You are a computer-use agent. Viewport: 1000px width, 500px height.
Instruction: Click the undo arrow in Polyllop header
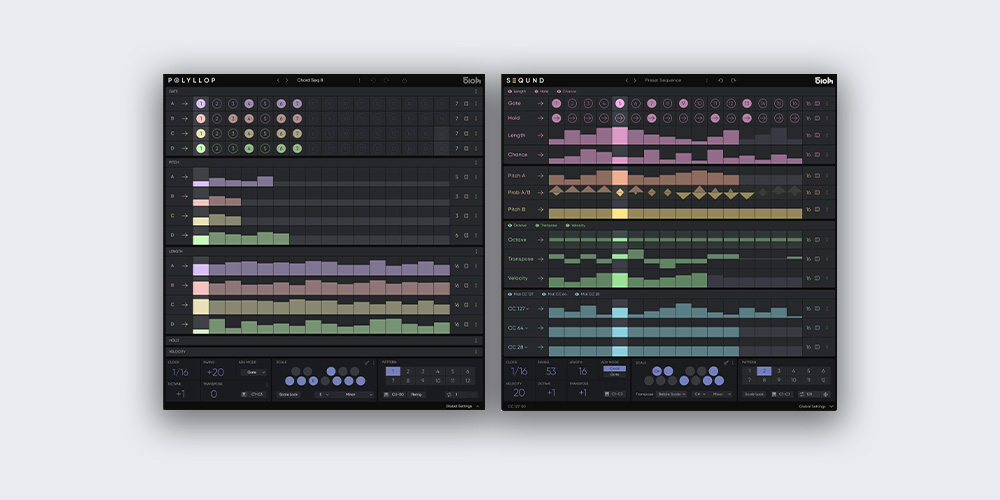coord(374,80)
